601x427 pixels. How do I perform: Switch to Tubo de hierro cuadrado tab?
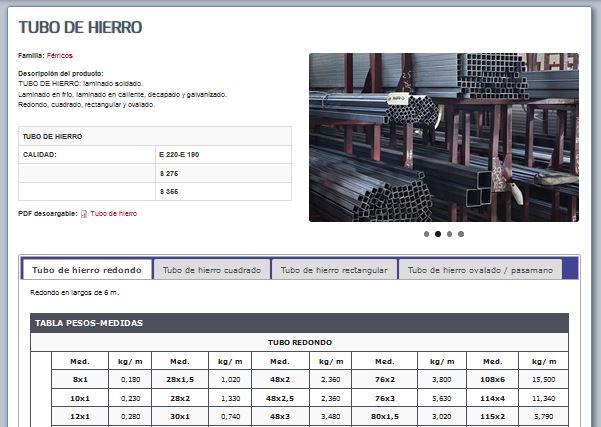tap(212, 270)
